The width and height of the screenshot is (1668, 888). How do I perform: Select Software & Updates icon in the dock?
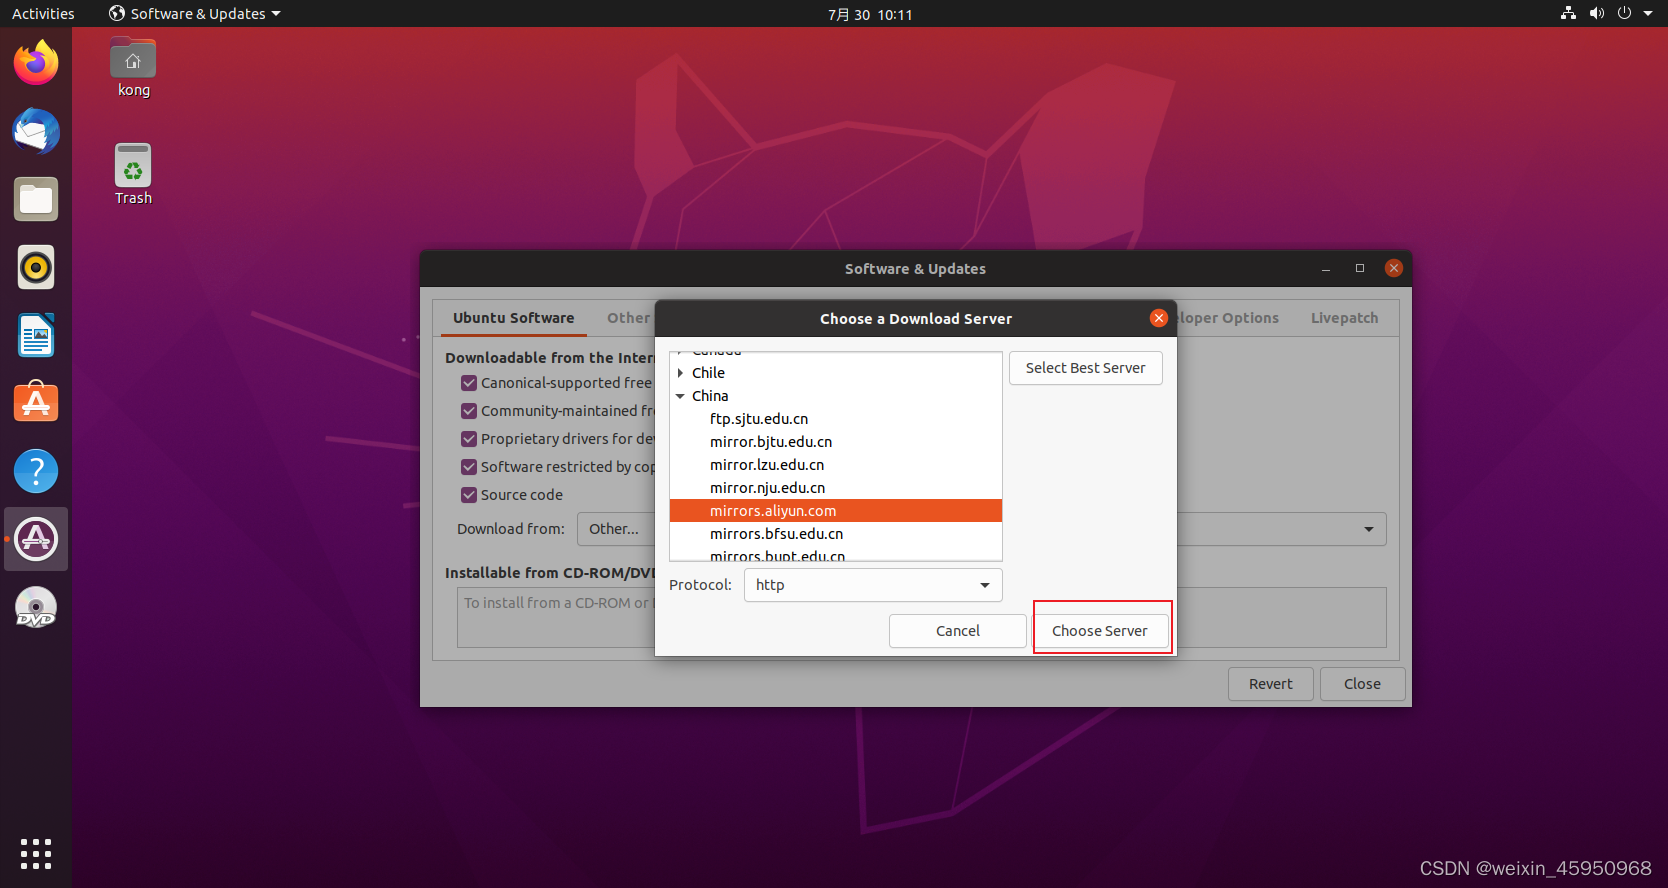click(x=36, y=539)
